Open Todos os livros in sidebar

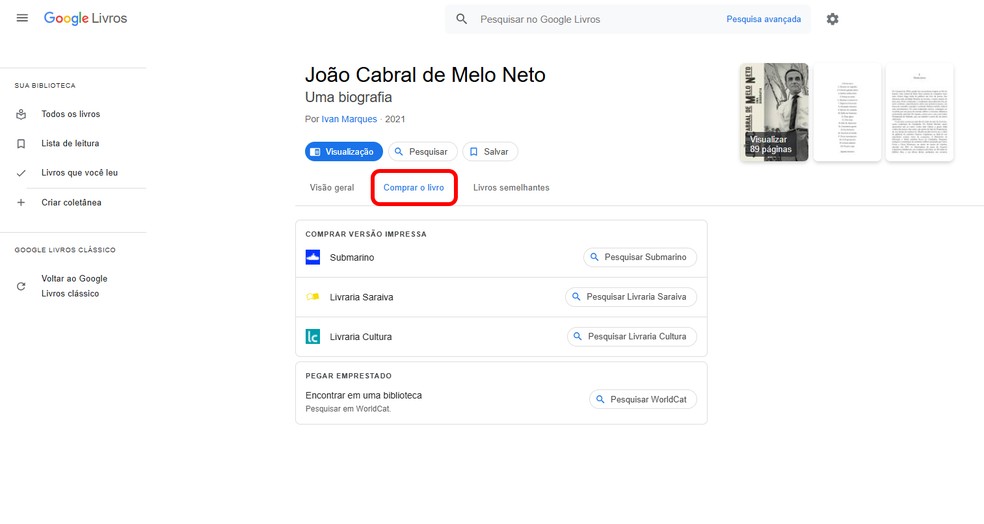pyautogui.click(x=70, y=114)
